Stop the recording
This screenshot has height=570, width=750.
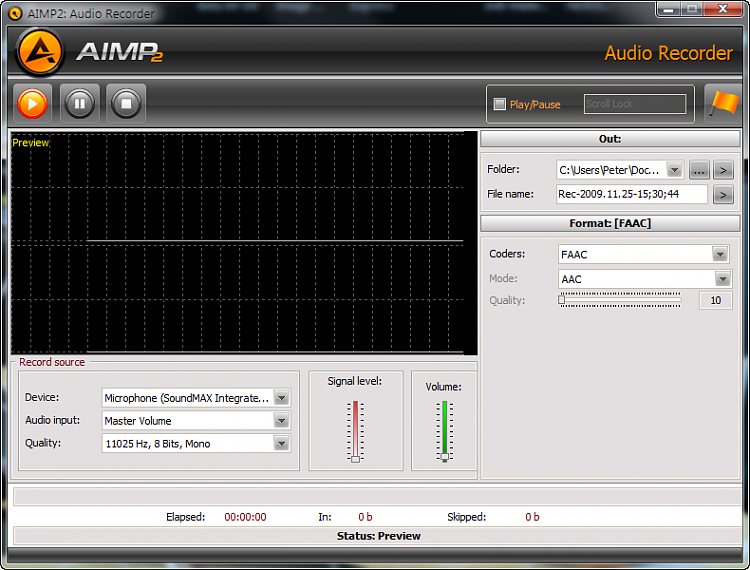click(x=126, y=103)
